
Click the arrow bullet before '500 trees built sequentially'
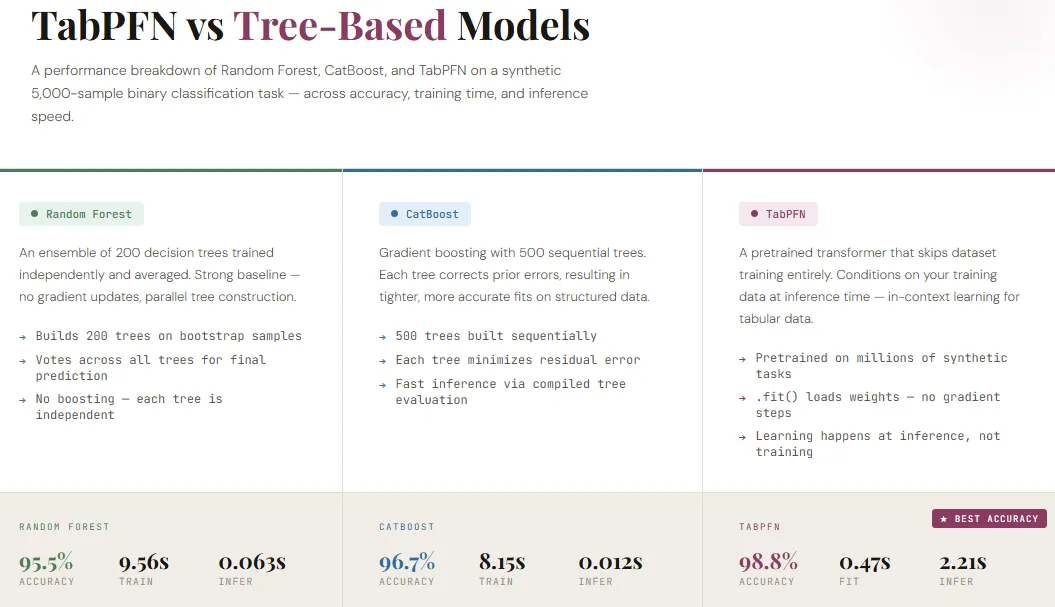pos(381,335)
